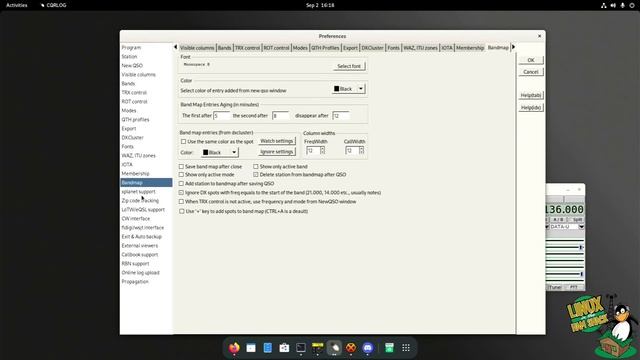The image size is (640, 360).
Task: Click the volume icon in top bar
Action: coord(613,5)
